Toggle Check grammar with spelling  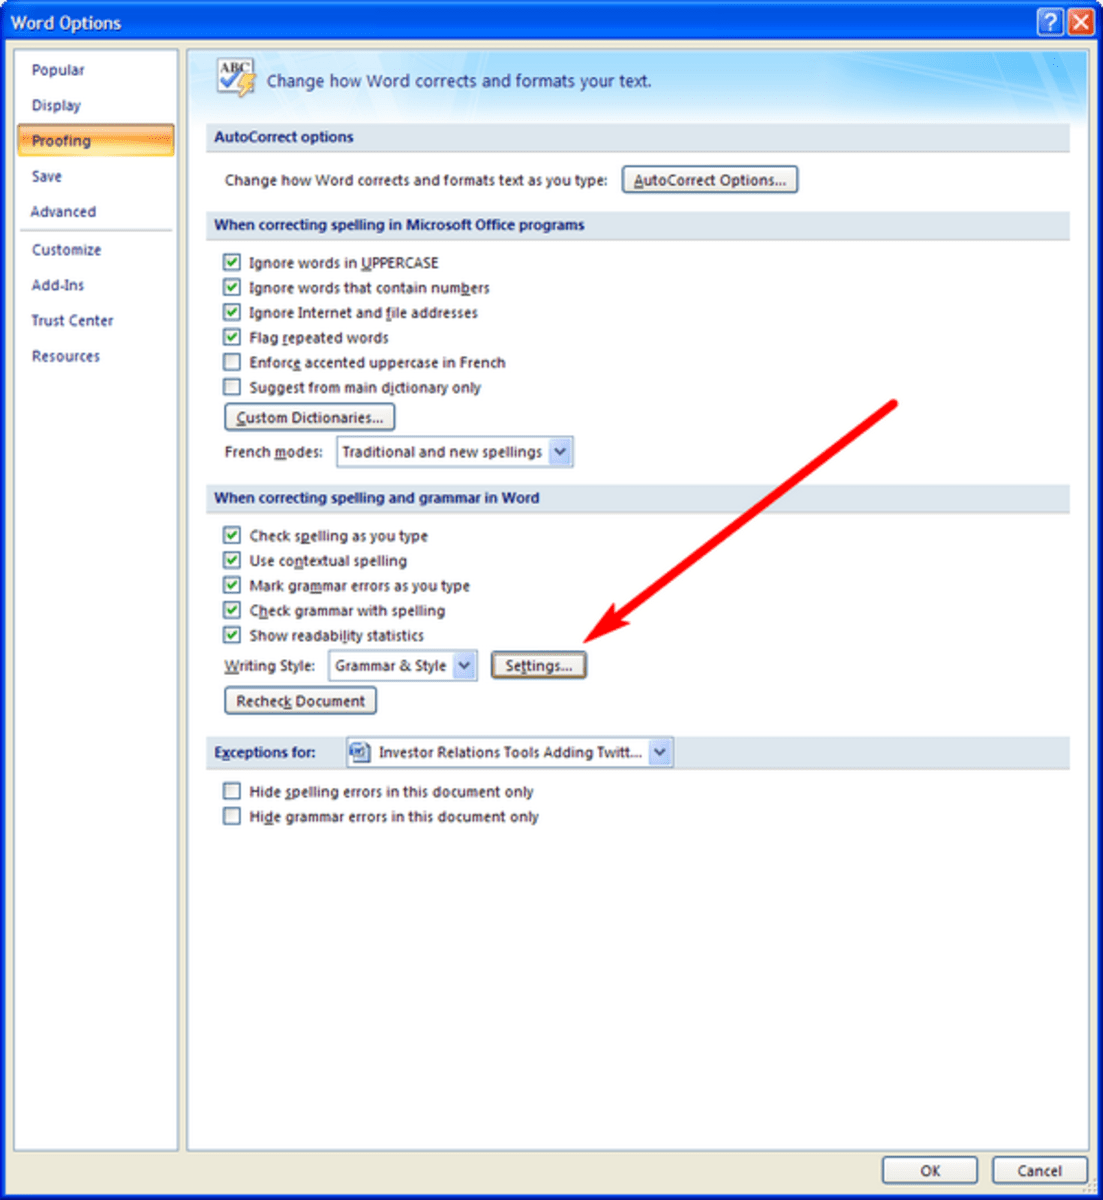[232, 610]
